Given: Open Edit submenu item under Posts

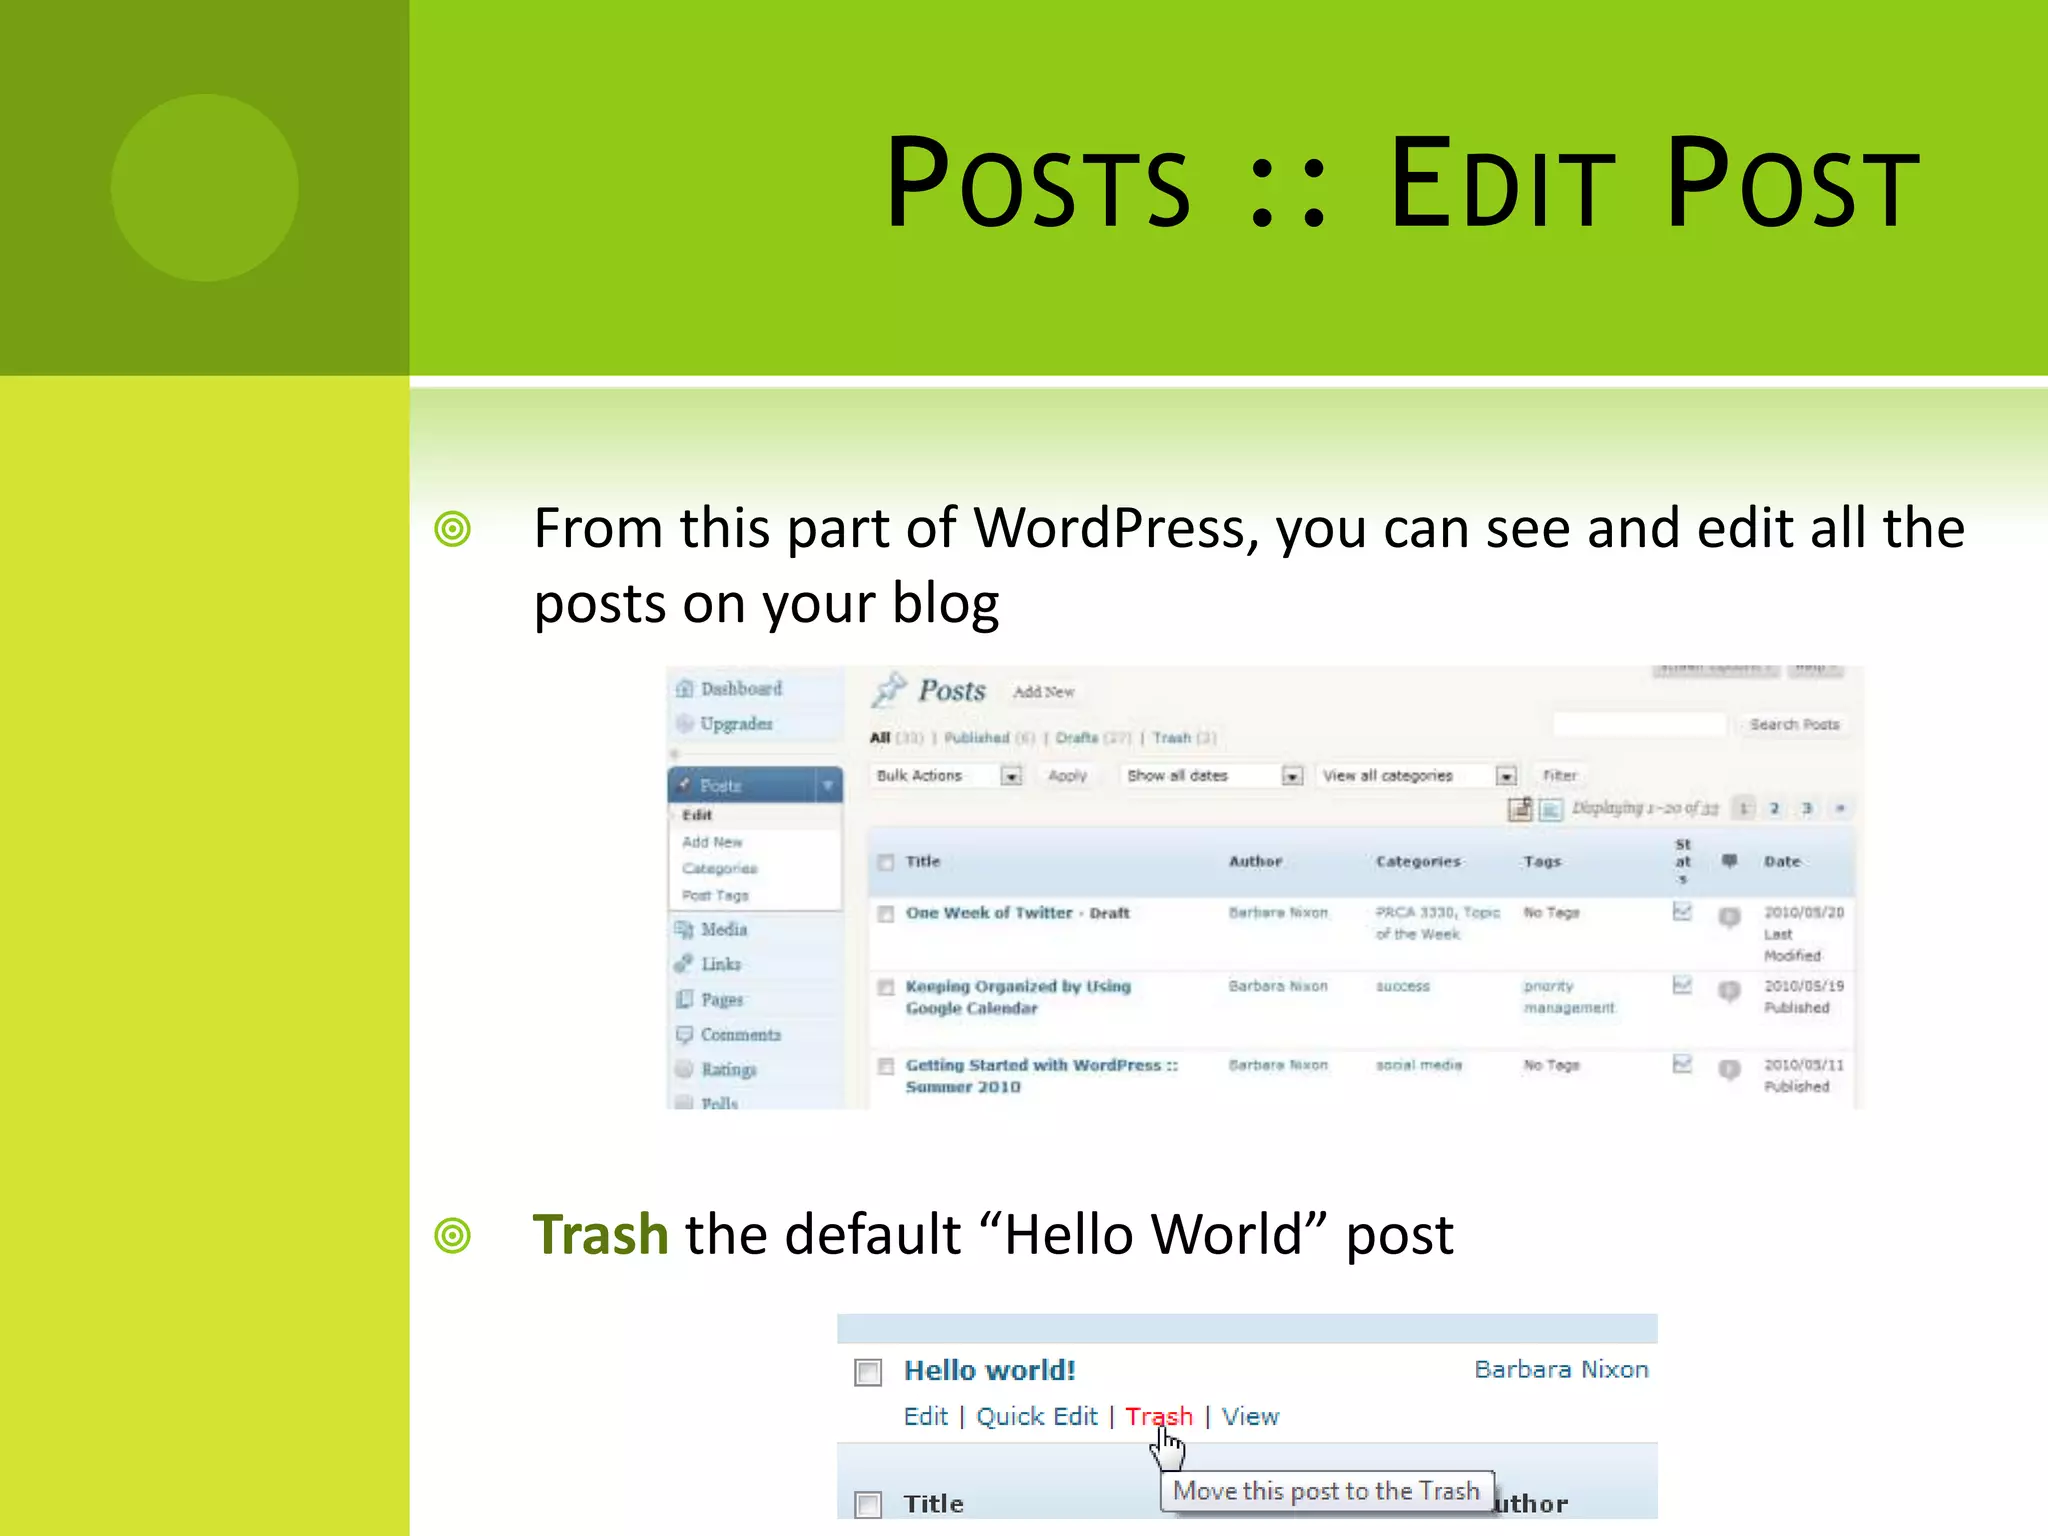Looking at the screenshot, I should tap(697, 815).
